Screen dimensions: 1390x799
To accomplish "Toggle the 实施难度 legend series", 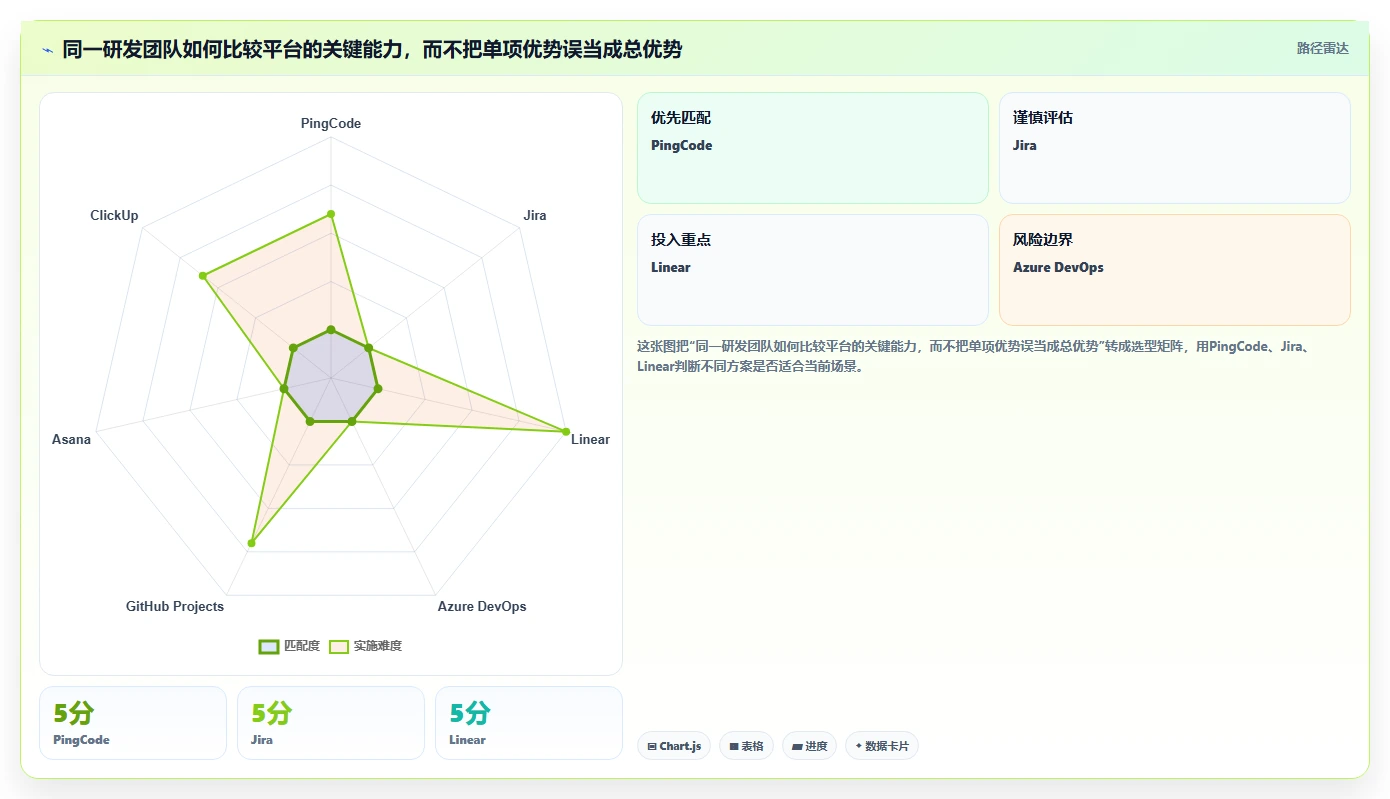I will point(366,646).
